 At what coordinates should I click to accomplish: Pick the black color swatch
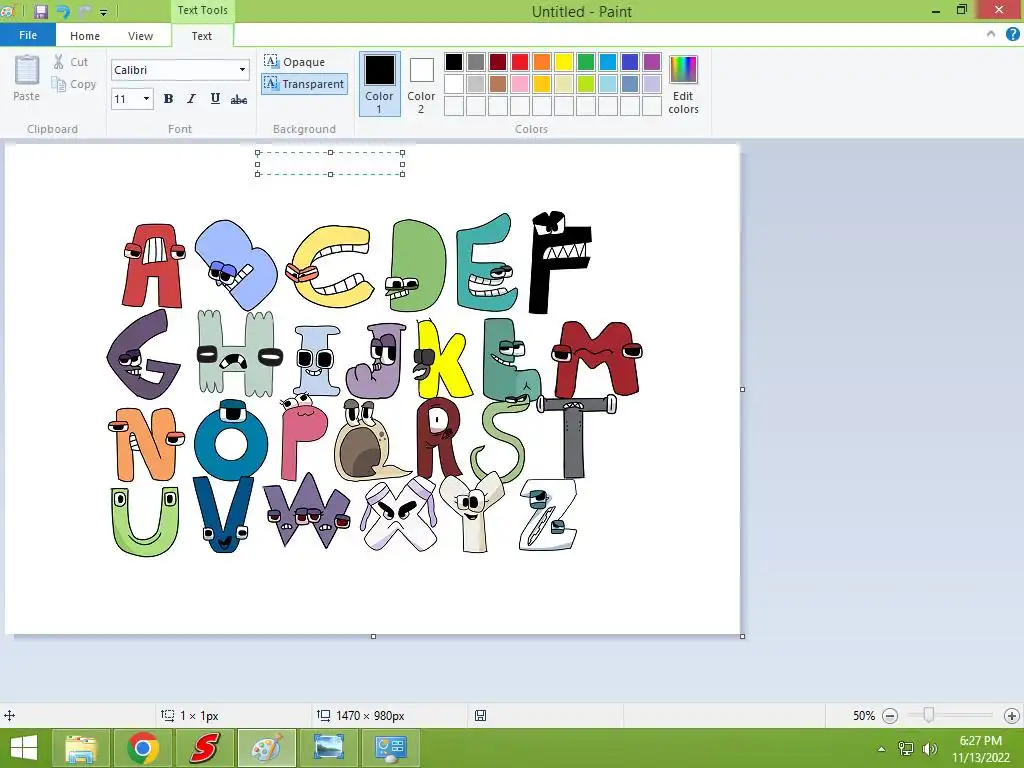click(454, 62)
